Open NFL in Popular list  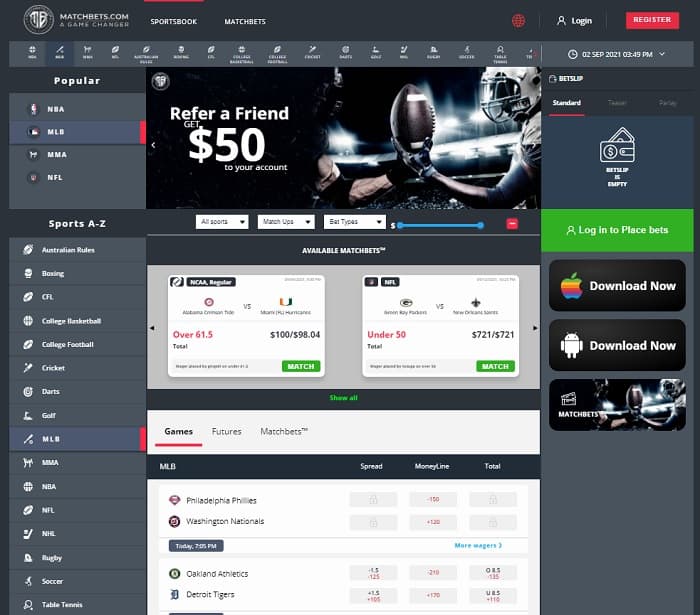(77, 177)
